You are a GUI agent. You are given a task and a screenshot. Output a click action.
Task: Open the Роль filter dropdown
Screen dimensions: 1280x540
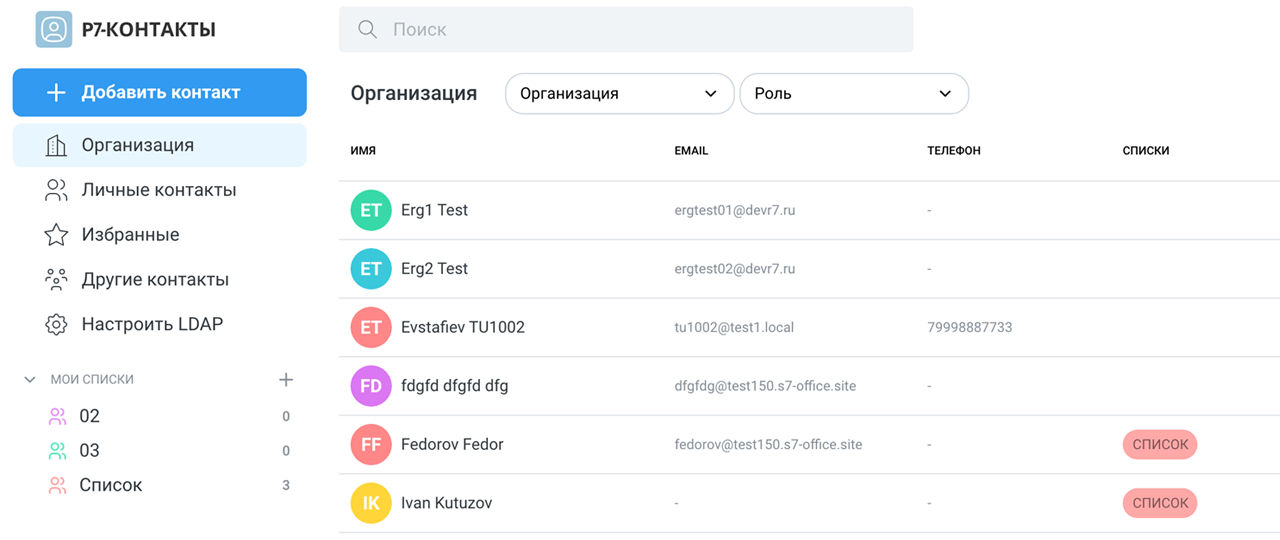coord(853,94)
